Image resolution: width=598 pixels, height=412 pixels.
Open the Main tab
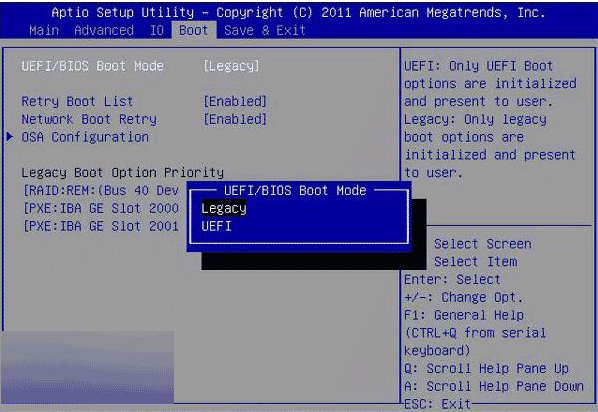pyautogui.click(x=44, y=30)
